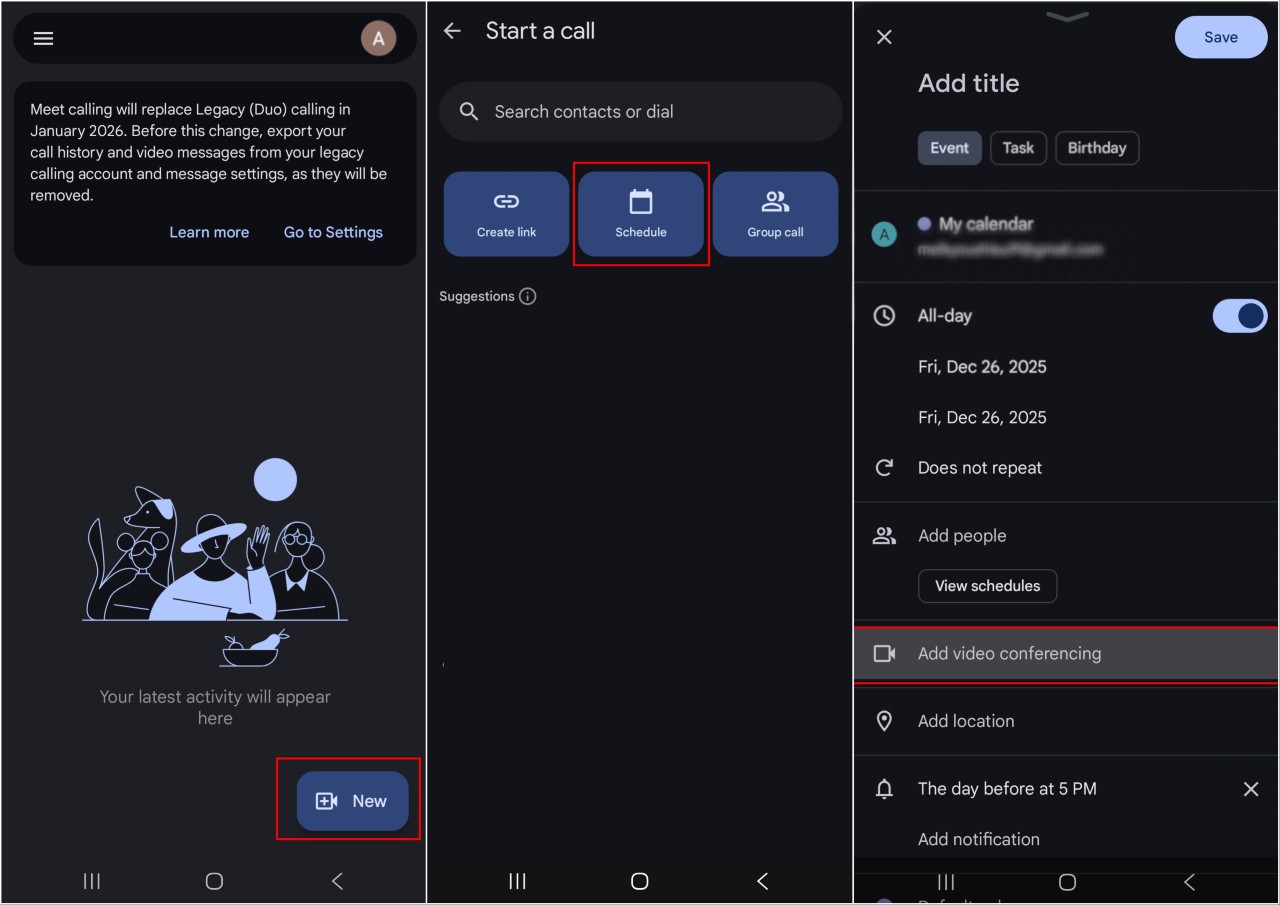Open the hamburger menu in Meet
This screenshot has width=1280, height=905.
click(x=44, y=39)
